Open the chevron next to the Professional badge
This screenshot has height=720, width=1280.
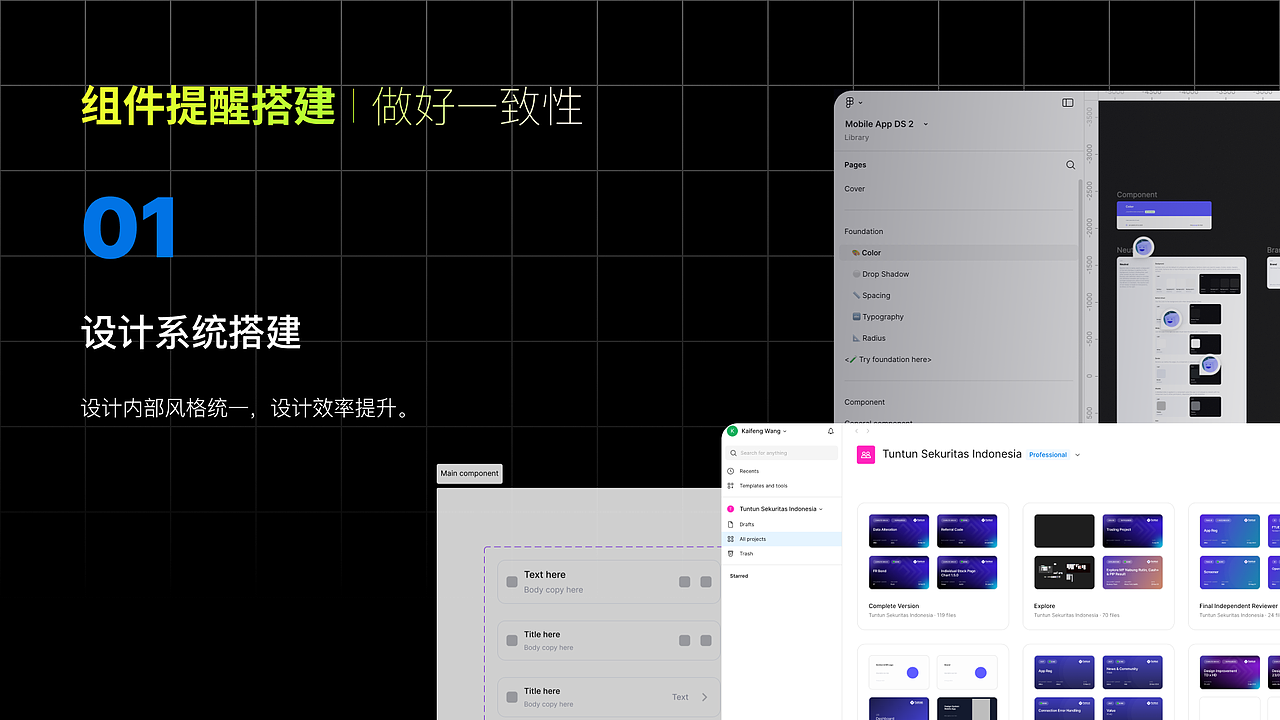[x=1078, y=455]
